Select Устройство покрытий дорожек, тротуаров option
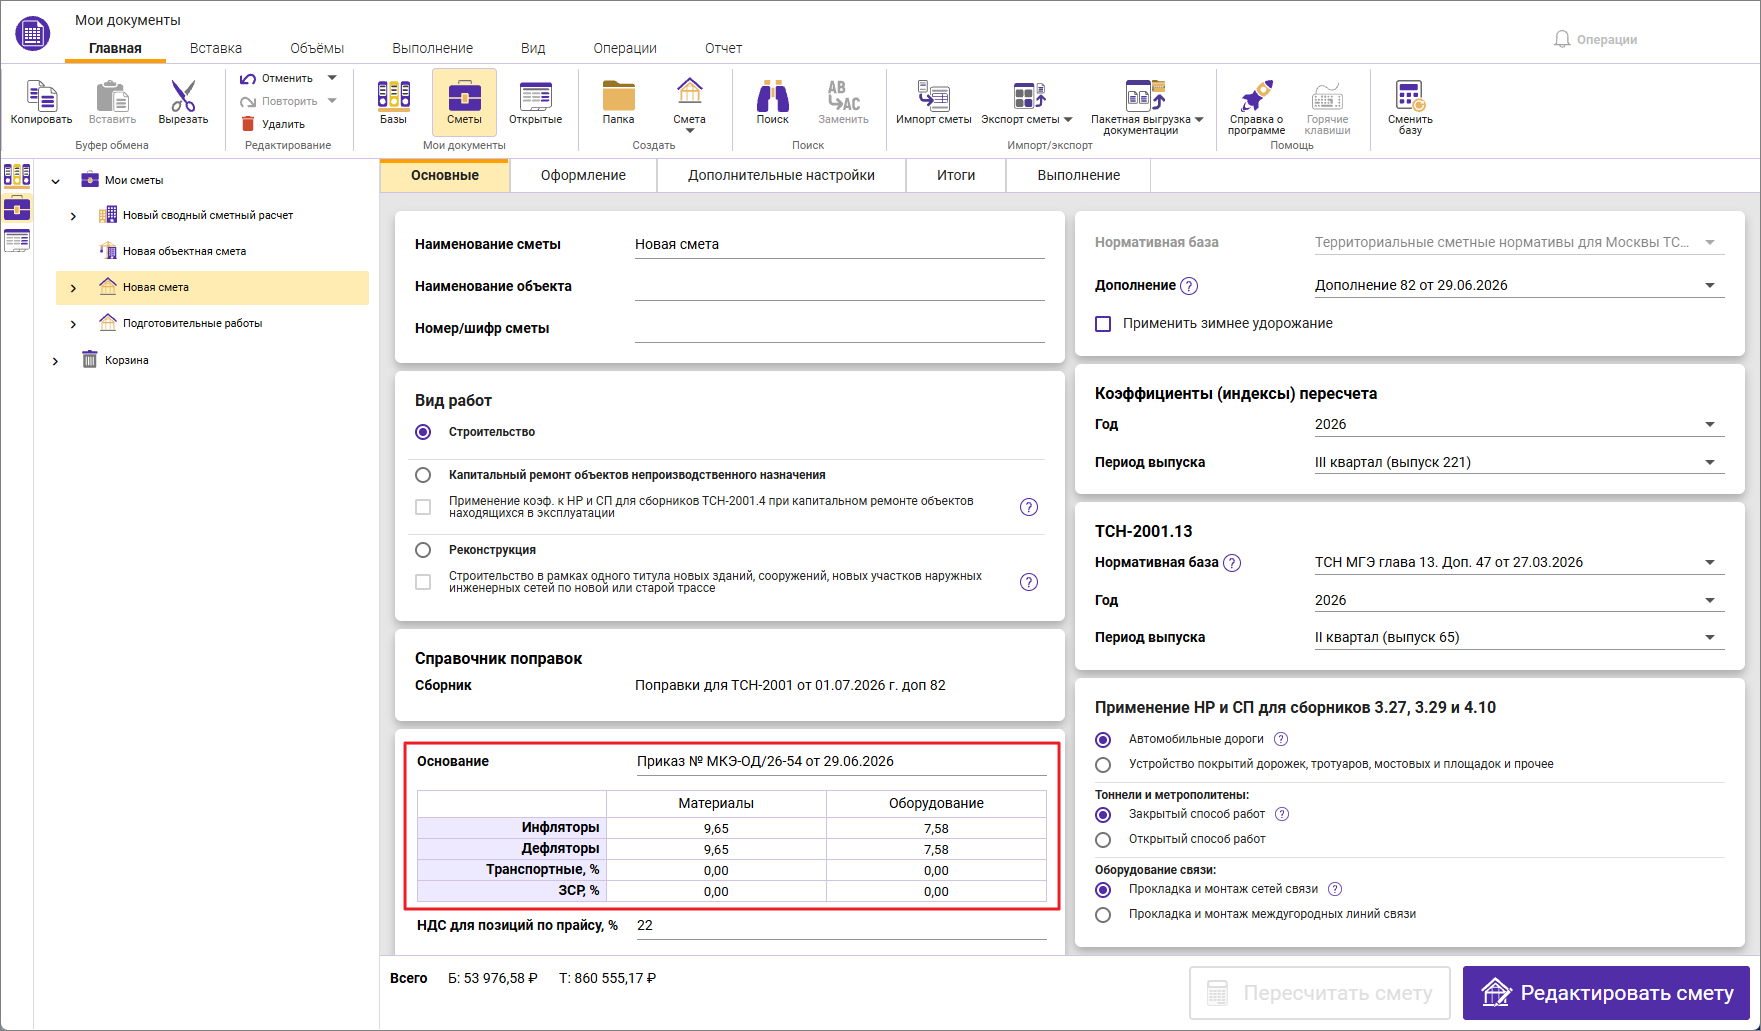1761x1031 pixels. [1103, 765]
